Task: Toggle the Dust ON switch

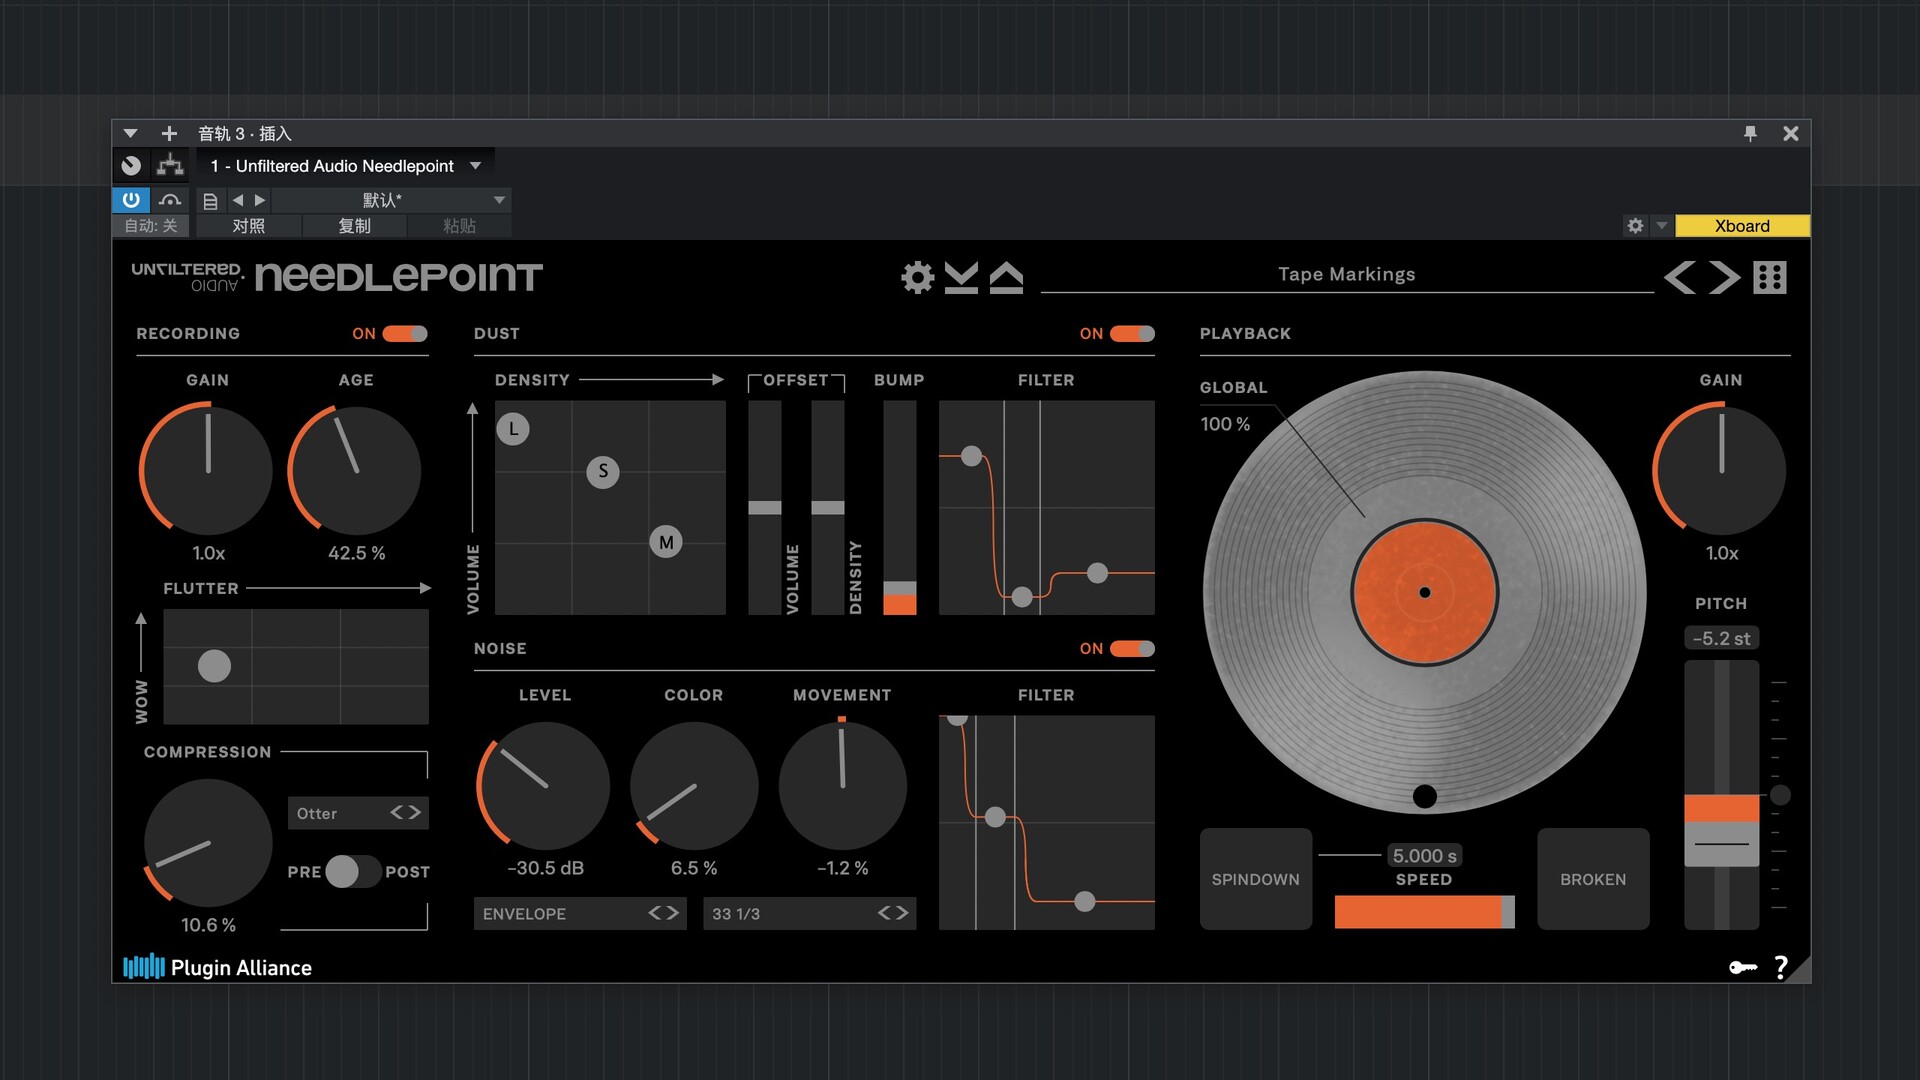Action: [x=1132, y=333]
